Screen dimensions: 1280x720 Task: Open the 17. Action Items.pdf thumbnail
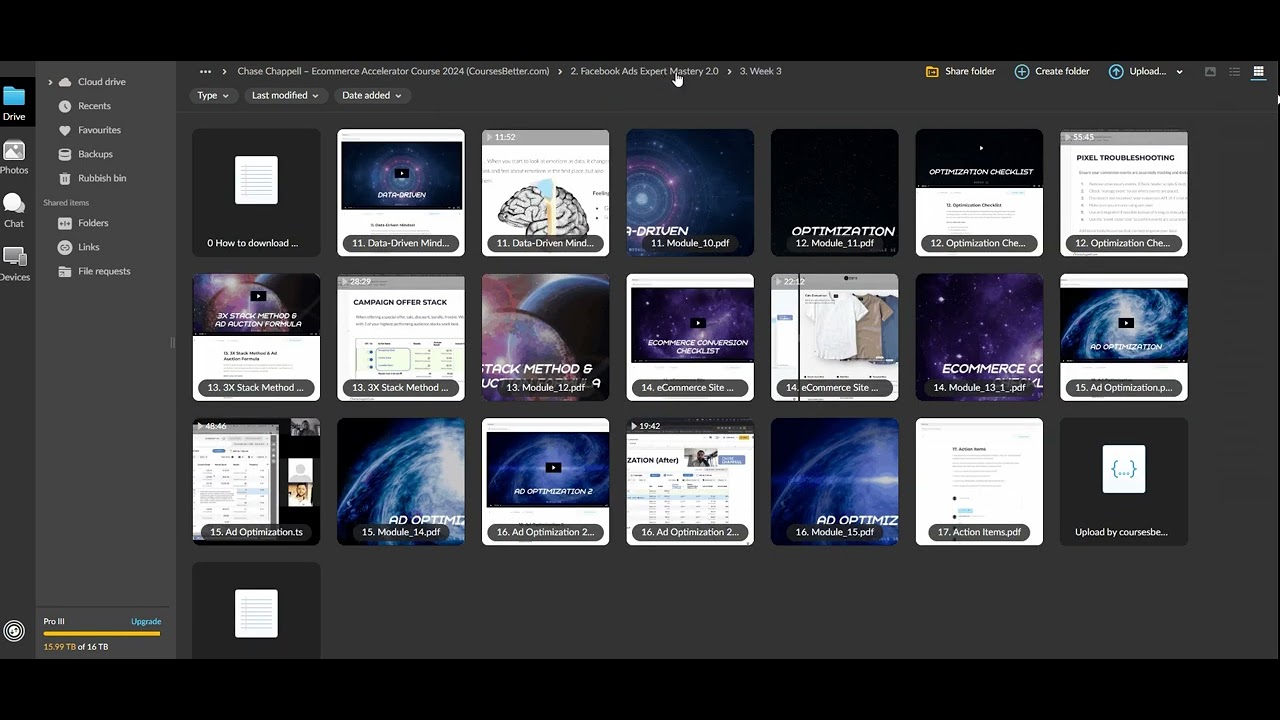click(979, 482)
